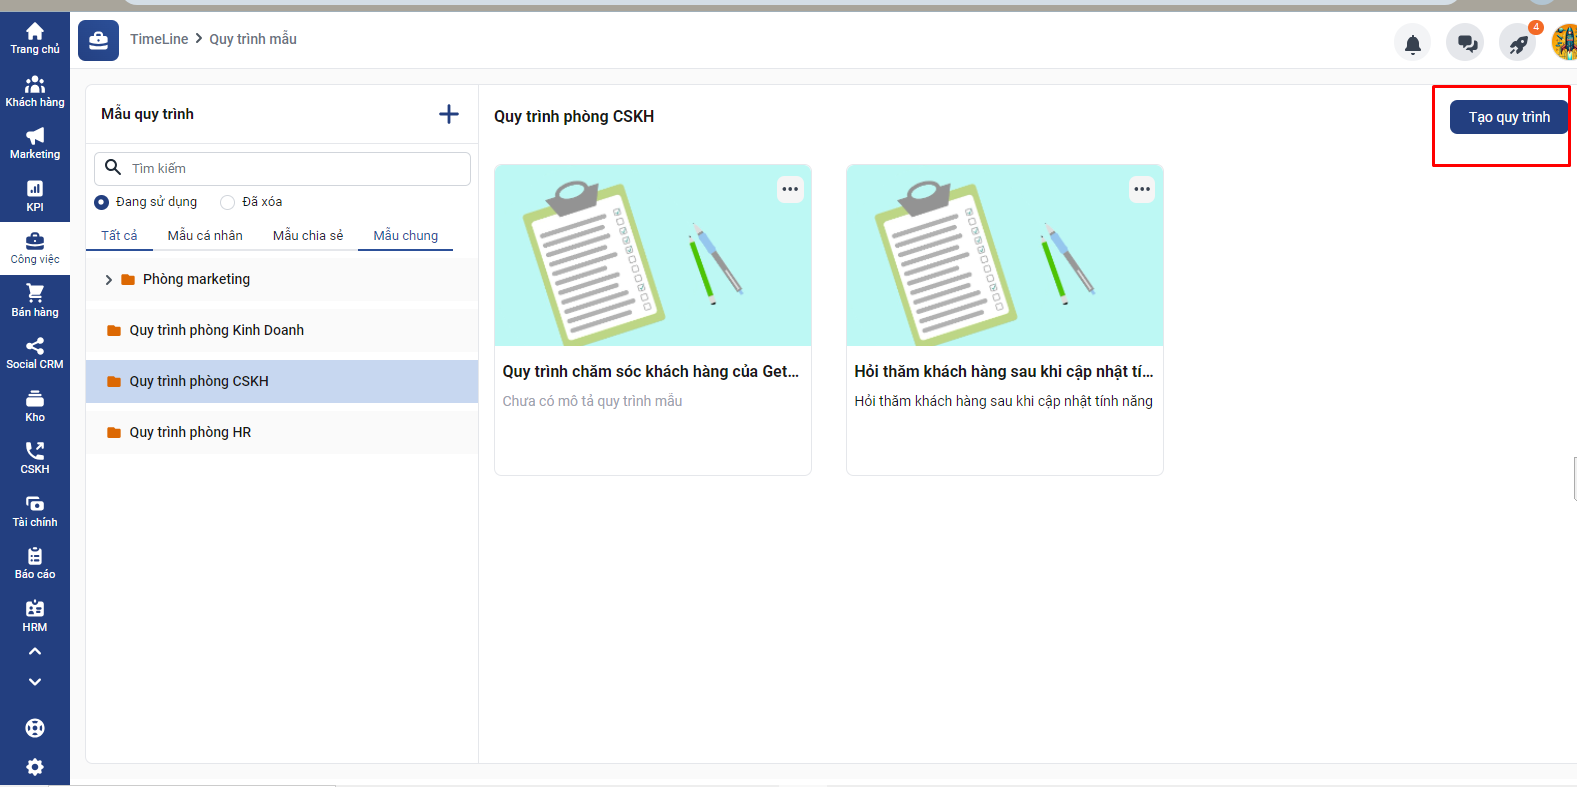This screenshot has height=787, width=1577.
Task: Select the Đang sử dụng radio button
Action: pyautogui.click(x=102, y=202)
